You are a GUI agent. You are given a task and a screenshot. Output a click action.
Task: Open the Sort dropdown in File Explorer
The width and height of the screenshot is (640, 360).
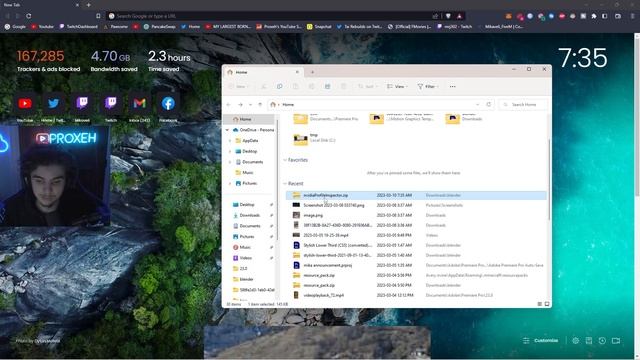click(368, 87)
